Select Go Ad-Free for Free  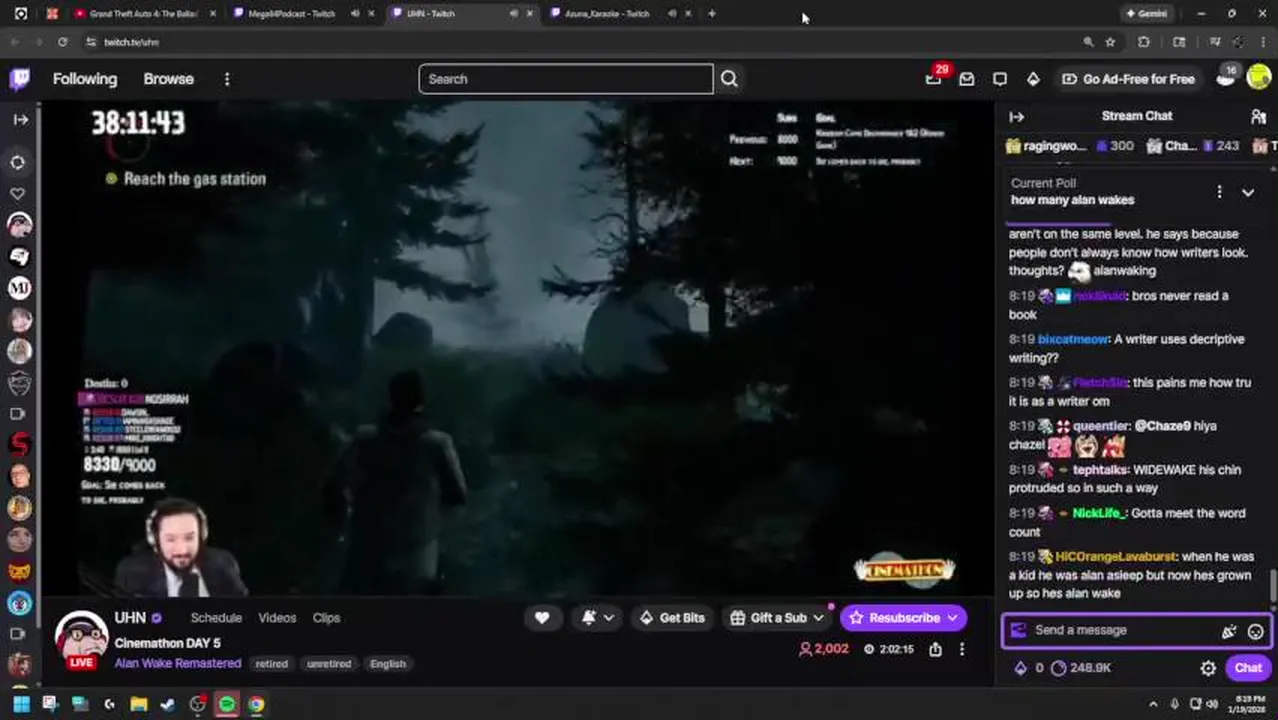pyautogui.click(x=1128, y=79)
